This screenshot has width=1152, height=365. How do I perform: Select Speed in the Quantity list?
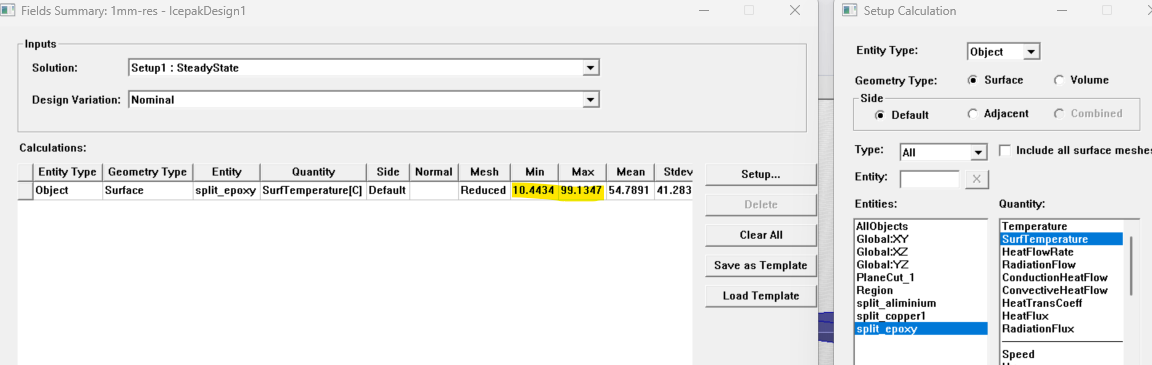coord(1018,354)
